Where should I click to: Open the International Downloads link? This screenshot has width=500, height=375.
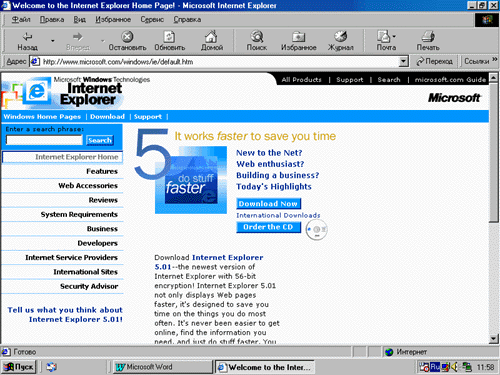[x=278, y=215]
